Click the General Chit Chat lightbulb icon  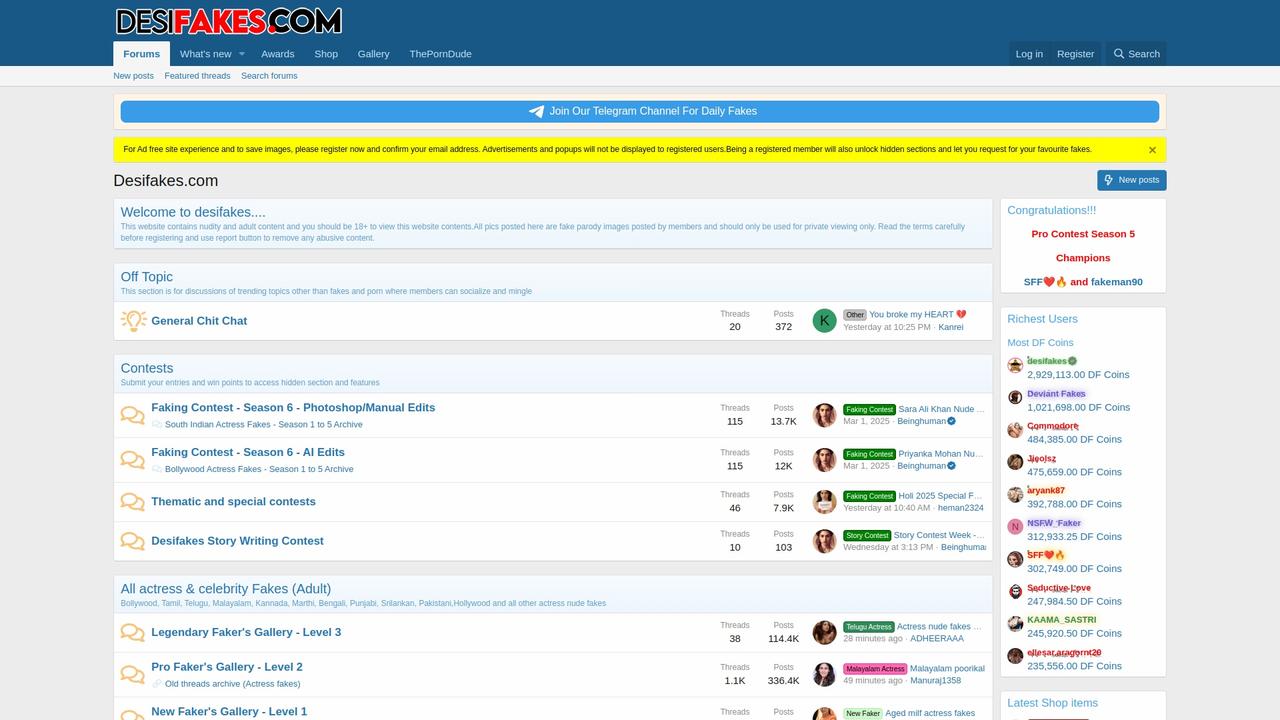click(133, 321)
